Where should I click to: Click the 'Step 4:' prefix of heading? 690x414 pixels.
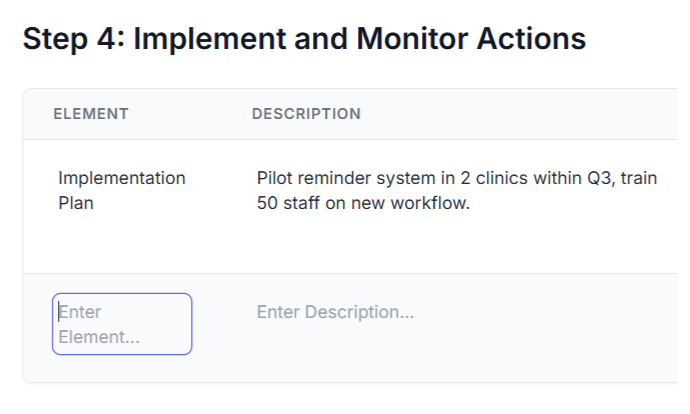click(73, 39)
